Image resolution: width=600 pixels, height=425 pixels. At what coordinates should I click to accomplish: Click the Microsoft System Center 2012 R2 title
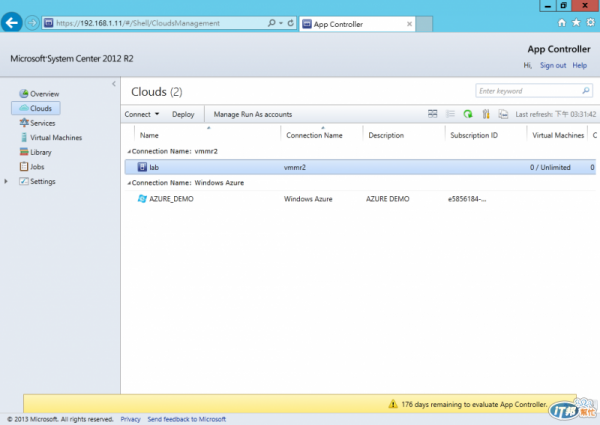point(72,59)
